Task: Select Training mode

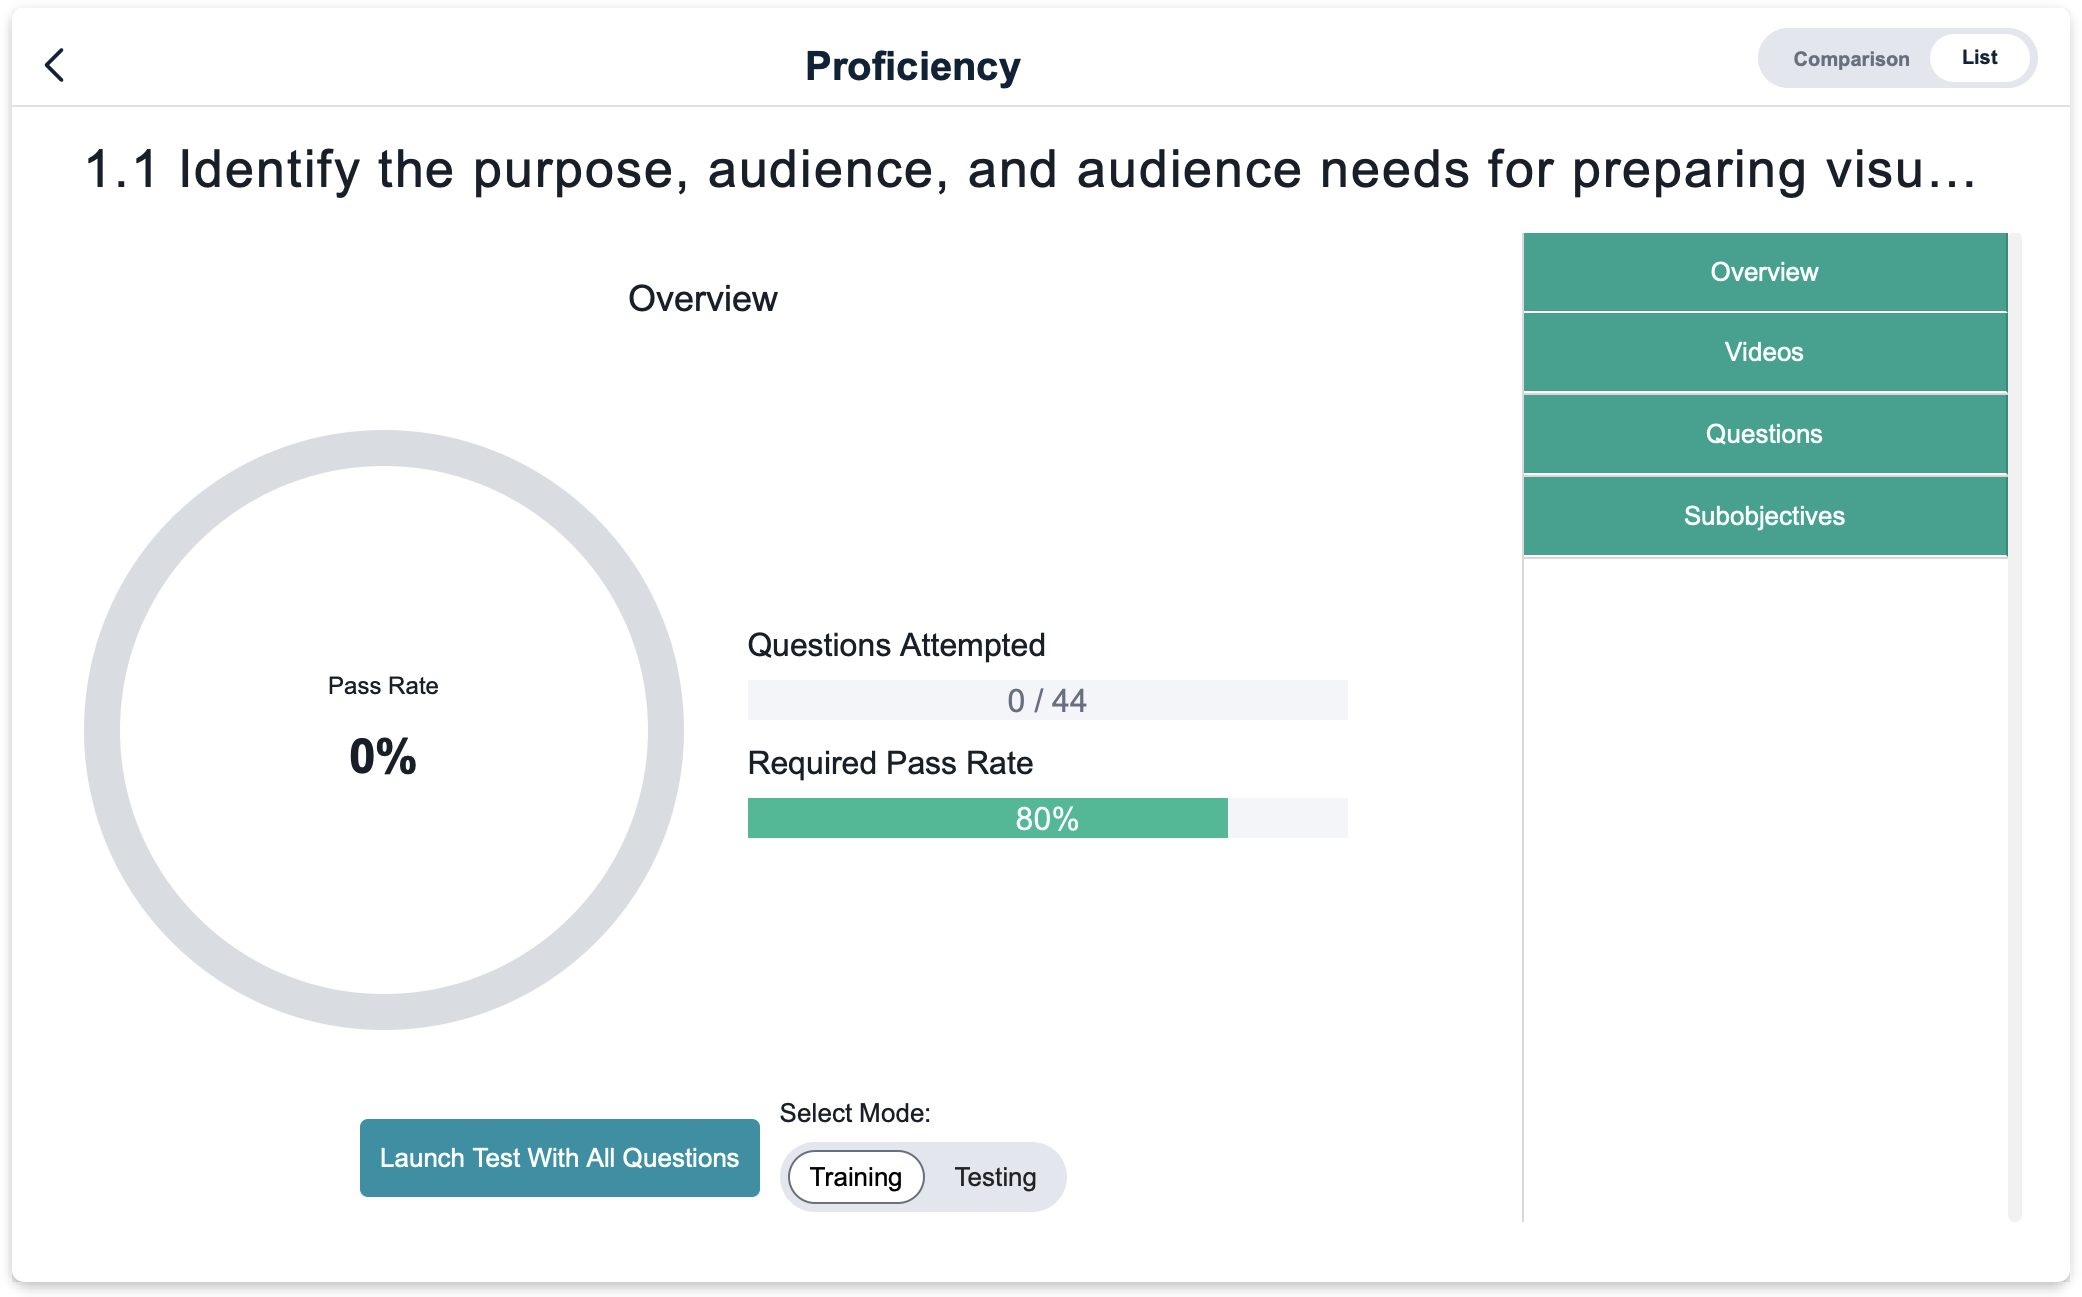Action: [x=855, y=1177]
